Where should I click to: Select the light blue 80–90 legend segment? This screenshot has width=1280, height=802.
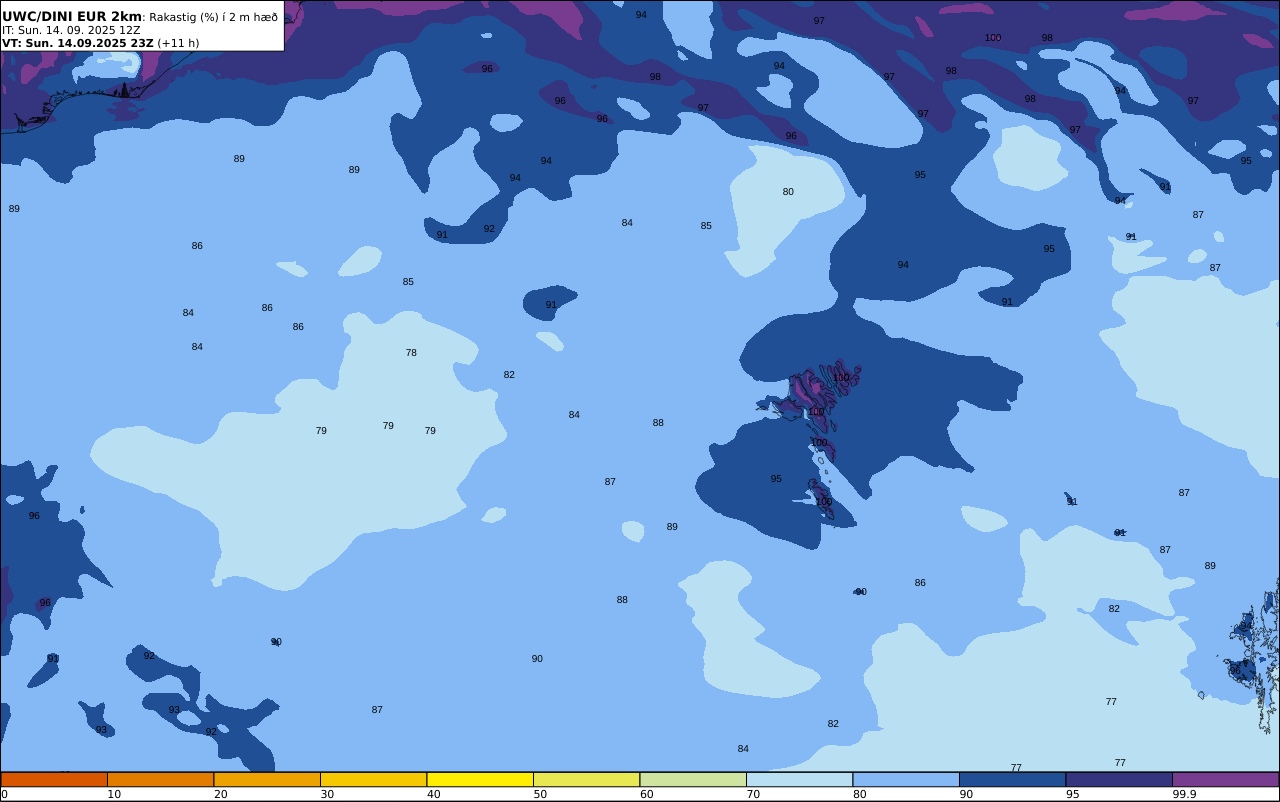coord(906,779)
